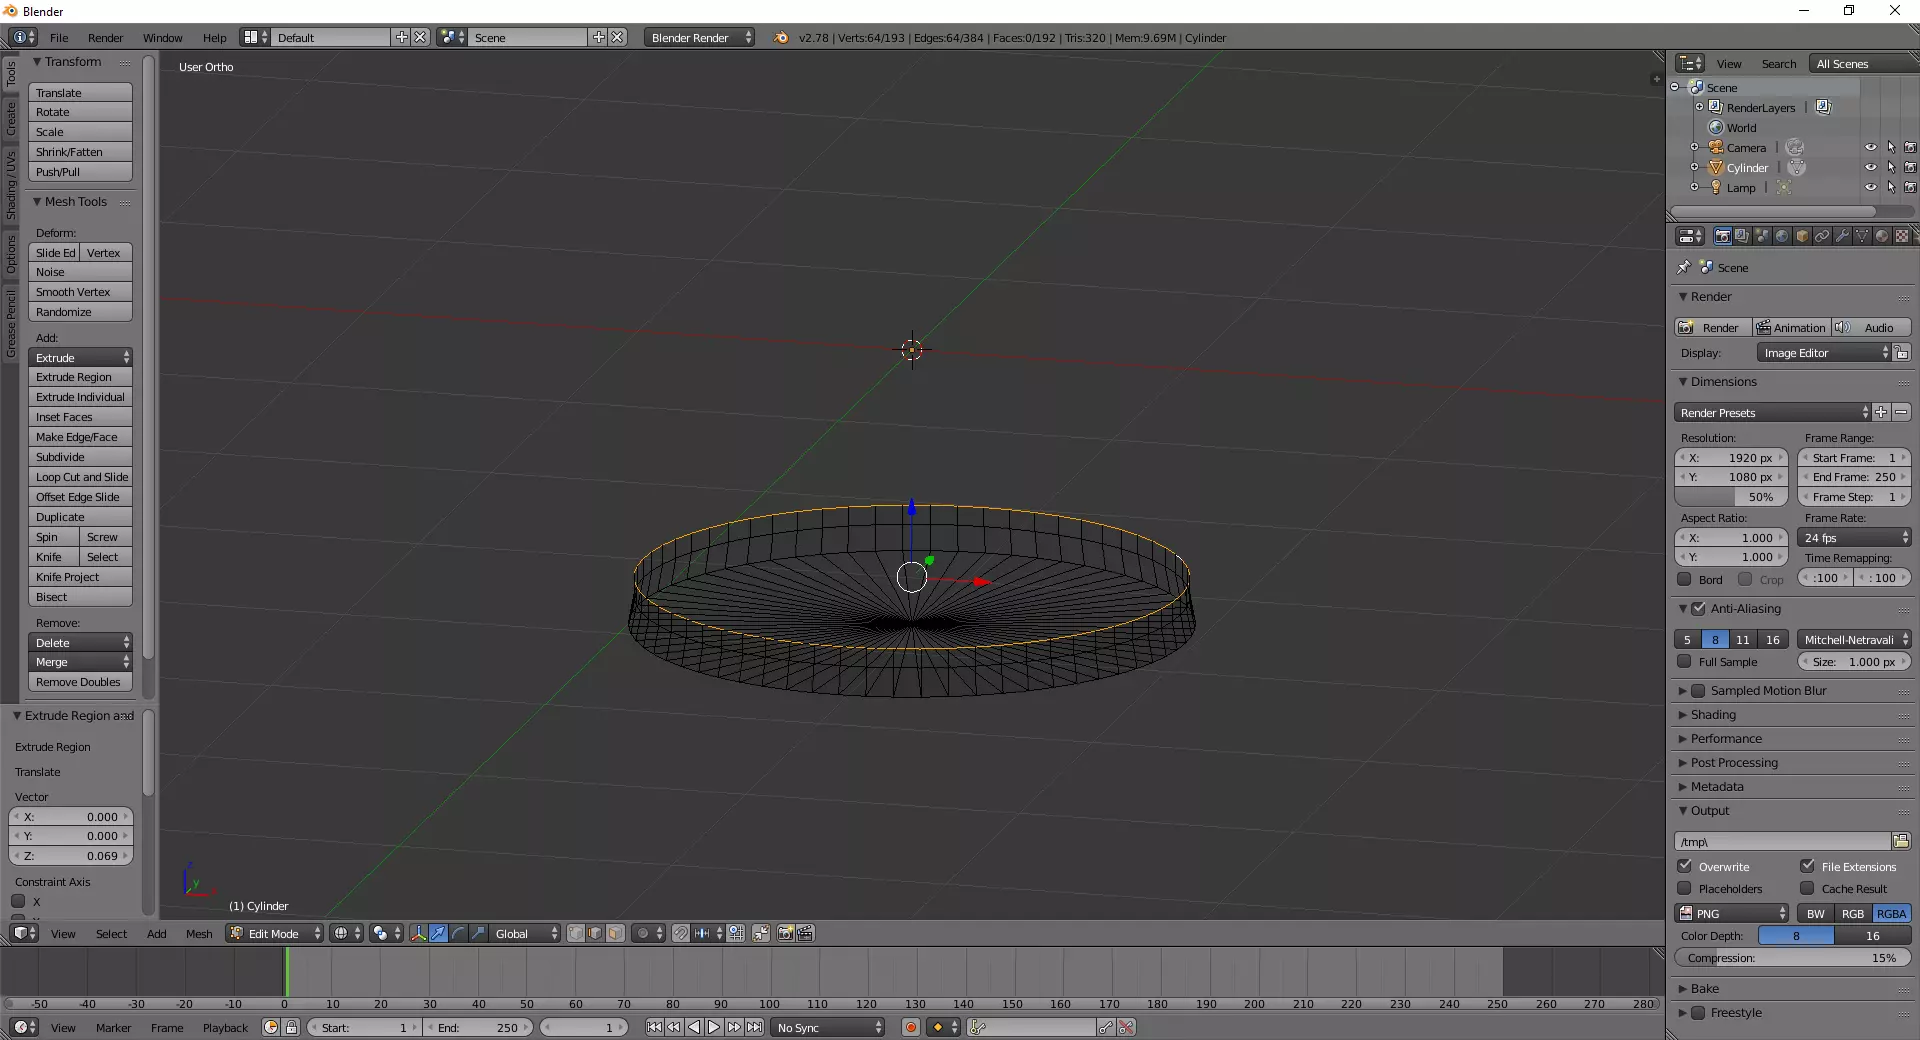Hide the Cylinder object via its eye icon

pos(1870,168)
